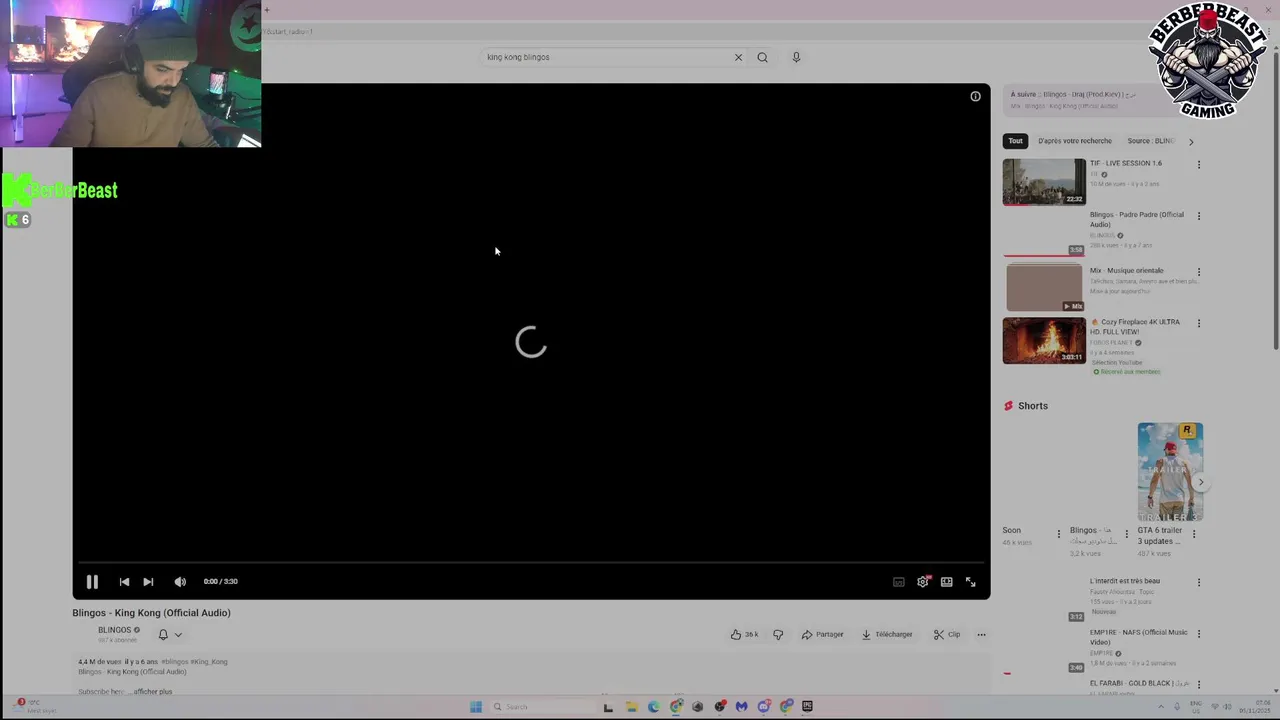The width and height of the screenshot is (1280, 720).
Task: Open File Explorer from the taskbar
Action: [x=631, y=707]
